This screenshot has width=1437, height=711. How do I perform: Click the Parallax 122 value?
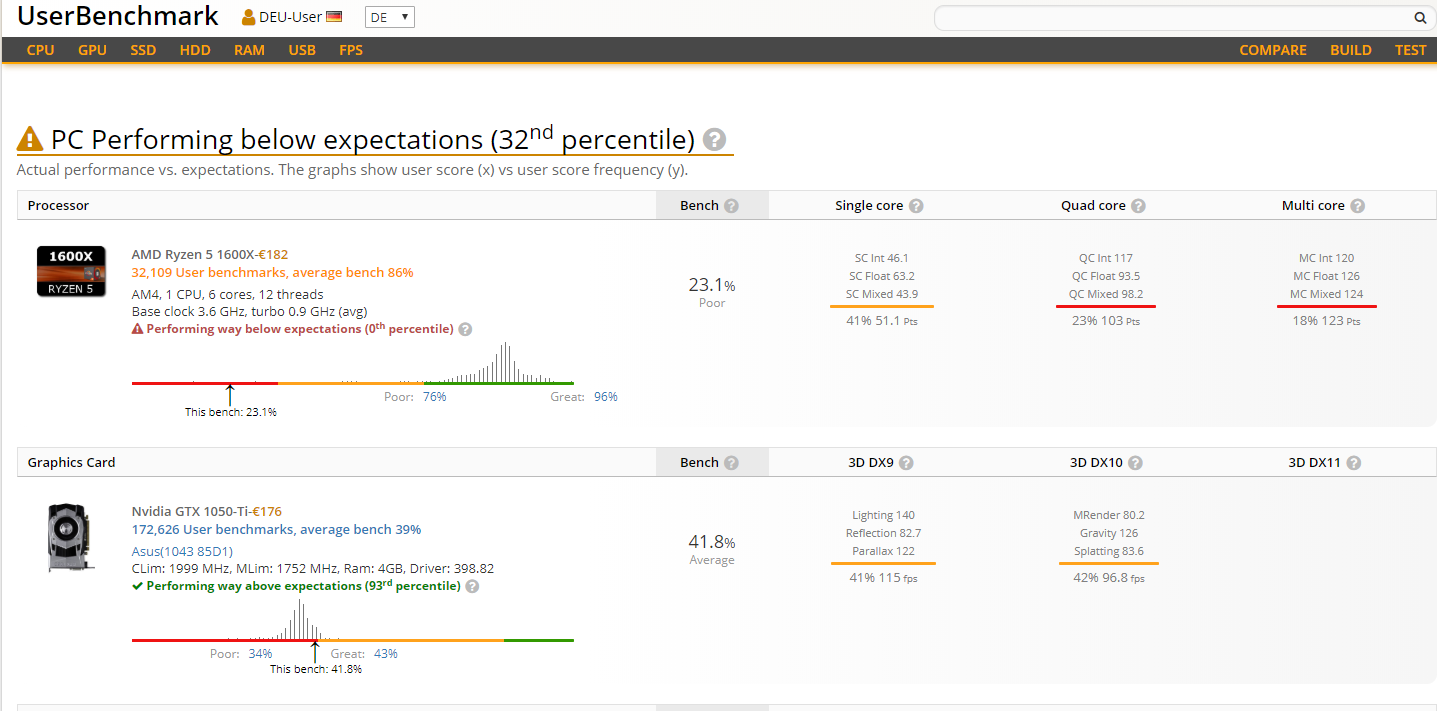pos(883,551)
